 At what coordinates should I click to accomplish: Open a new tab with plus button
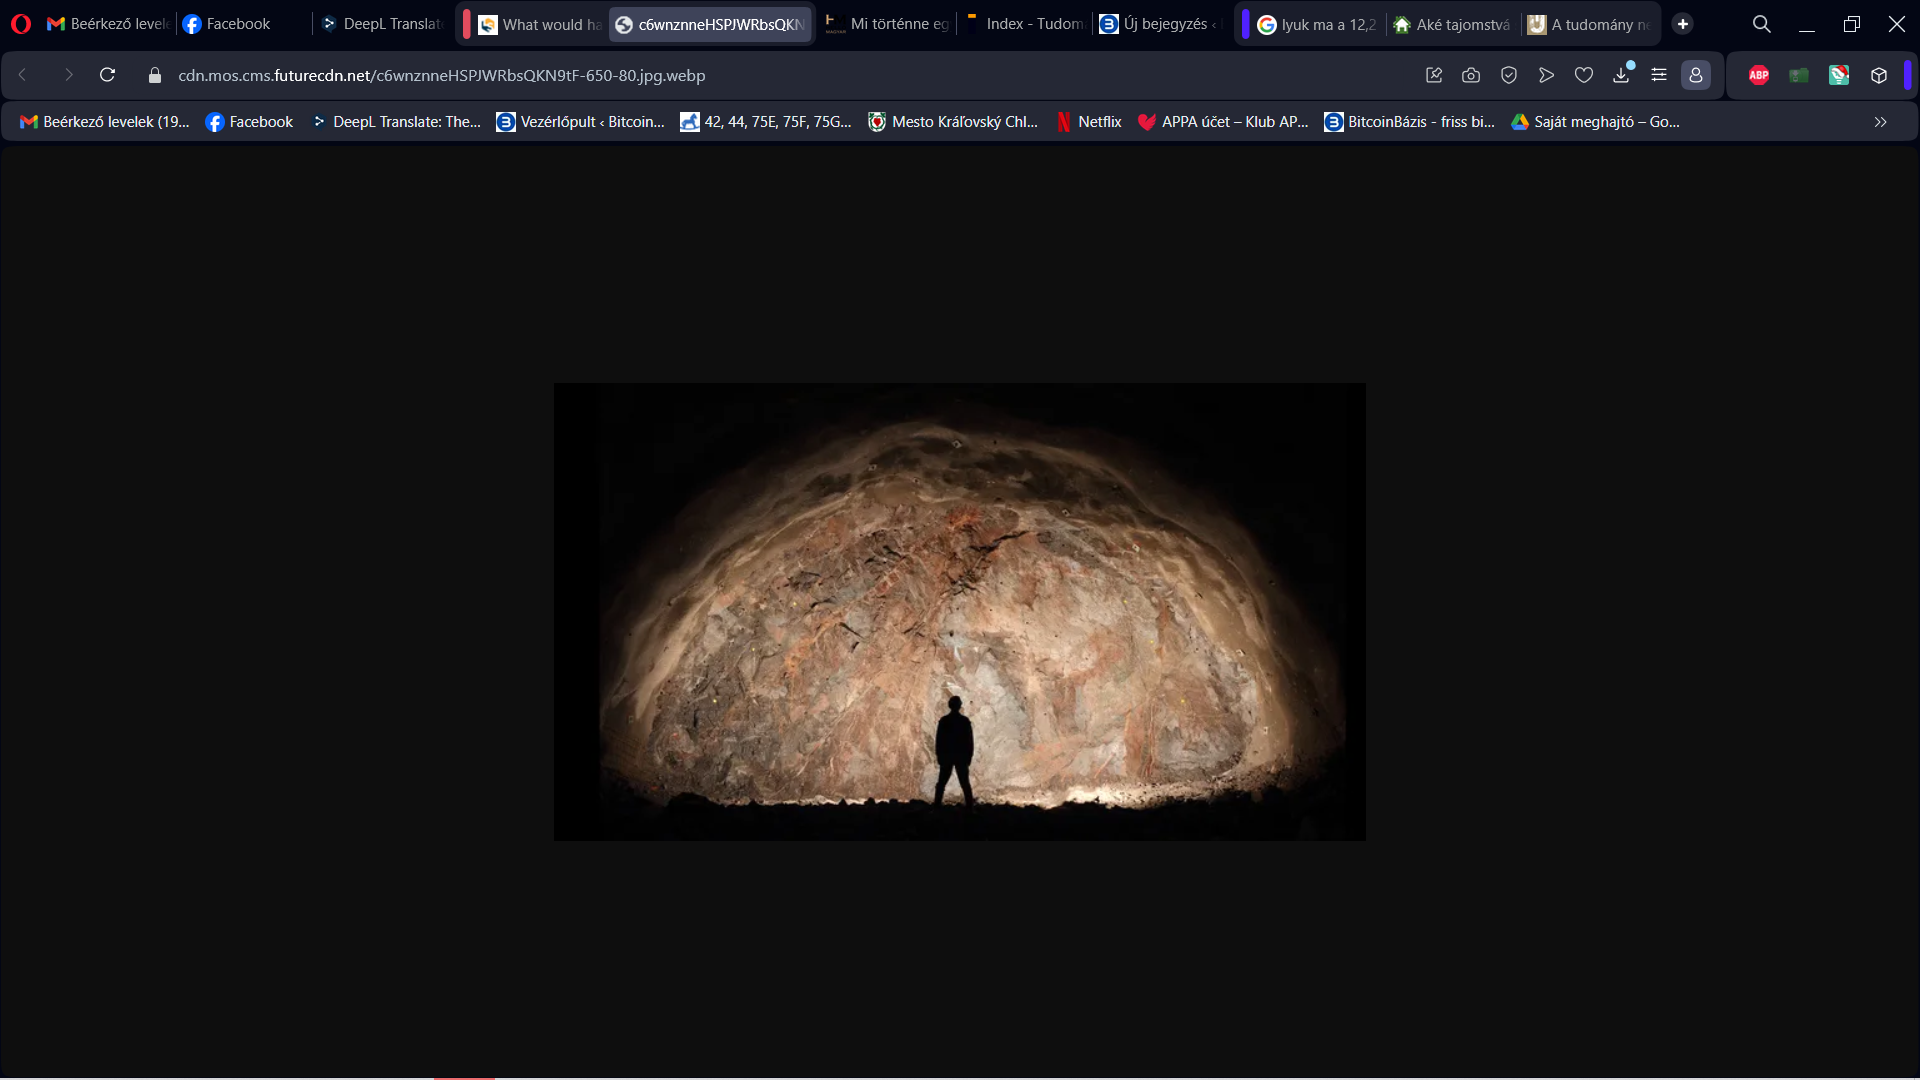pyautogui.click(x=1683, y=24)
